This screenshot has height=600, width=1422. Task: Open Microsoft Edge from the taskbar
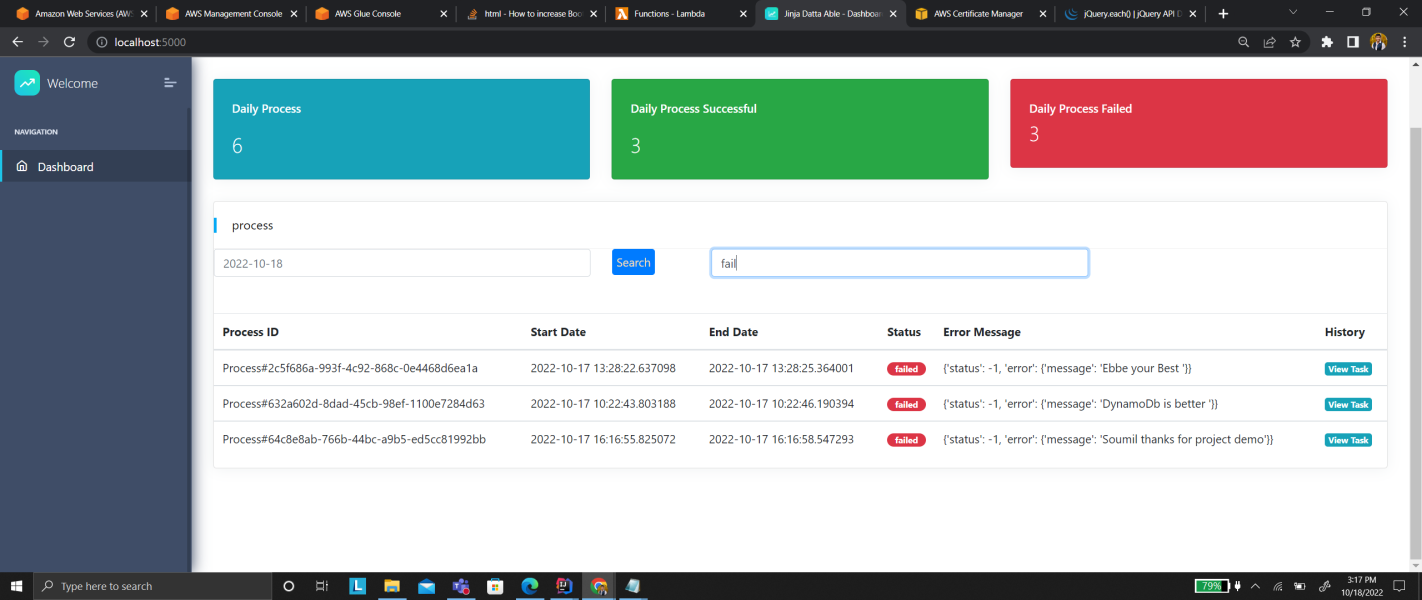530,586
